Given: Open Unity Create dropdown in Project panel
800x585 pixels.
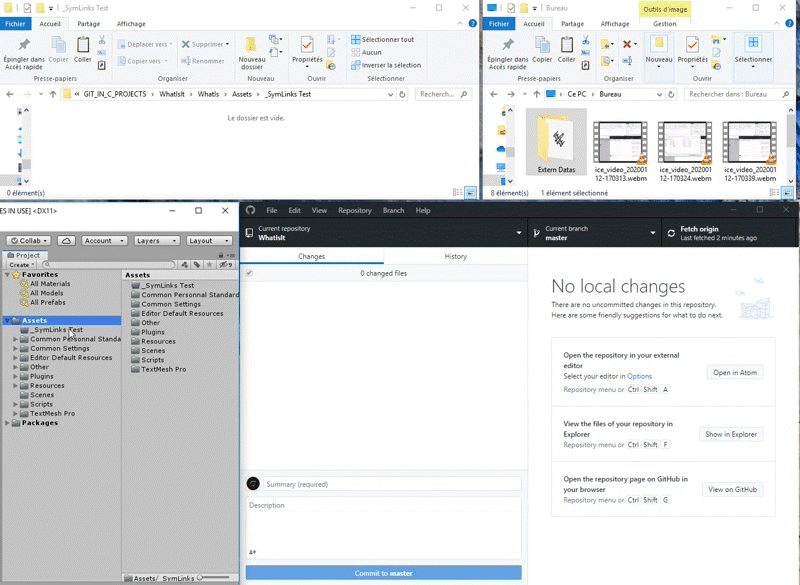Looking at the screenshot, I should click(21, 265).
